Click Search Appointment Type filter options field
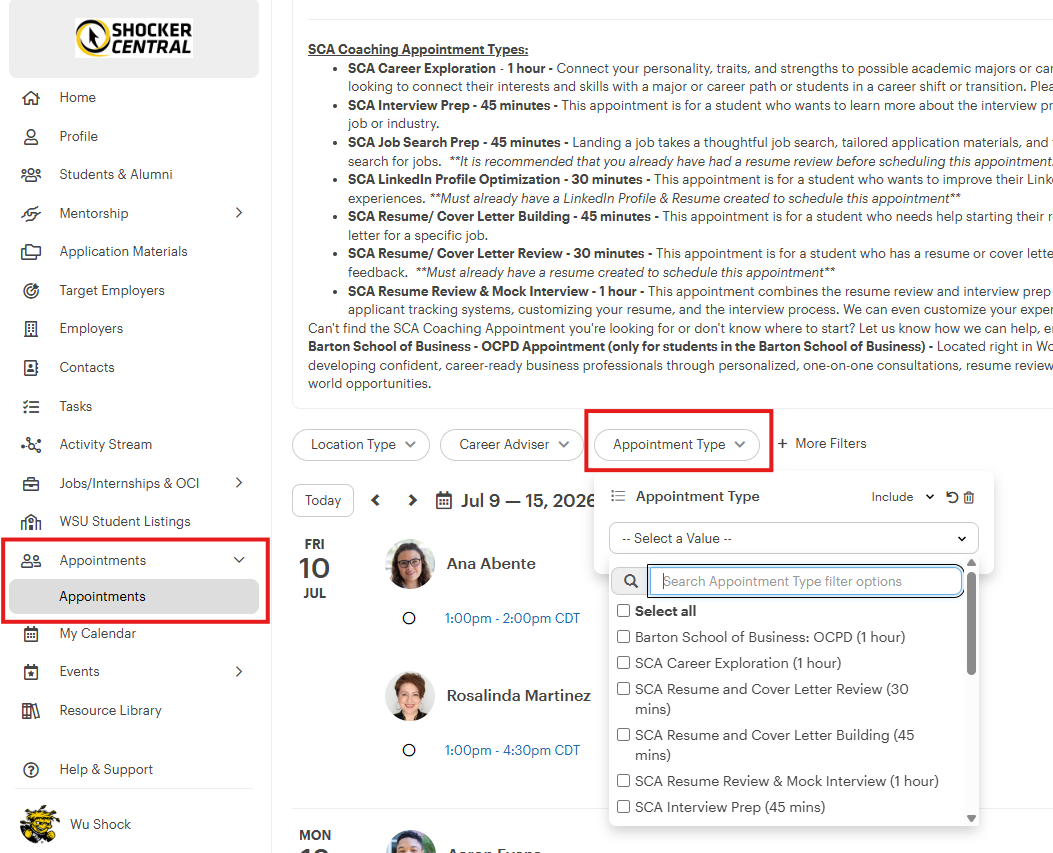The image size is (1053, 853). [x=806, y=581]
